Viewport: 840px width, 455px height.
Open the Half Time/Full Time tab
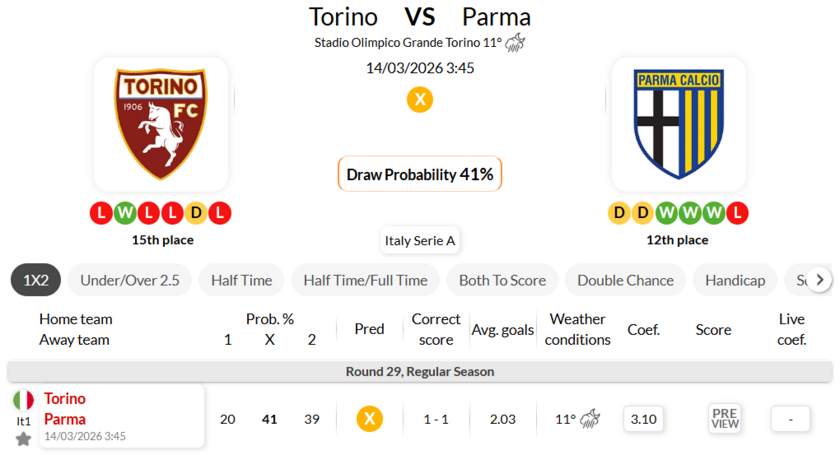365,280
